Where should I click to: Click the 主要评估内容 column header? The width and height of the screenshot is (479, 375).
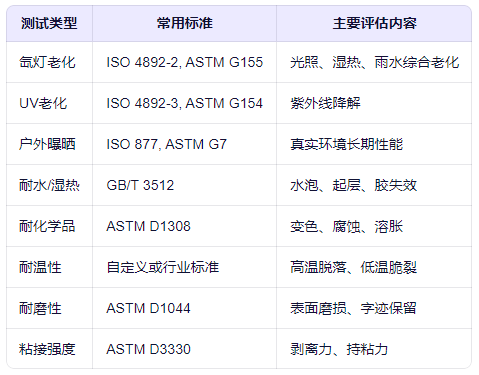[374, 24]
